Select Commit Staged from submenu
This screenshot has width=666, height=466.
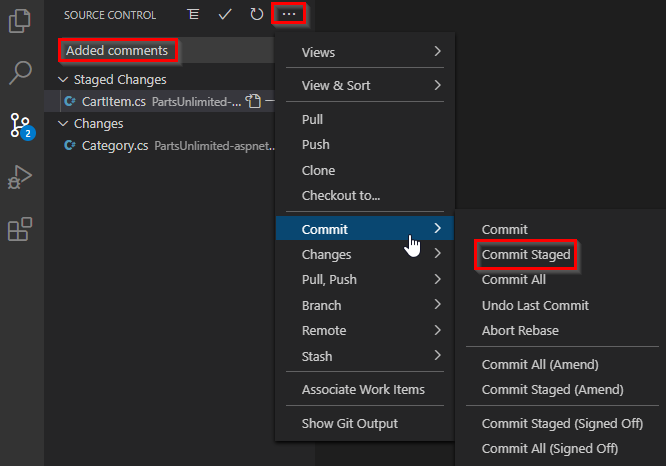pyautogui.click(x=526, y=255)
